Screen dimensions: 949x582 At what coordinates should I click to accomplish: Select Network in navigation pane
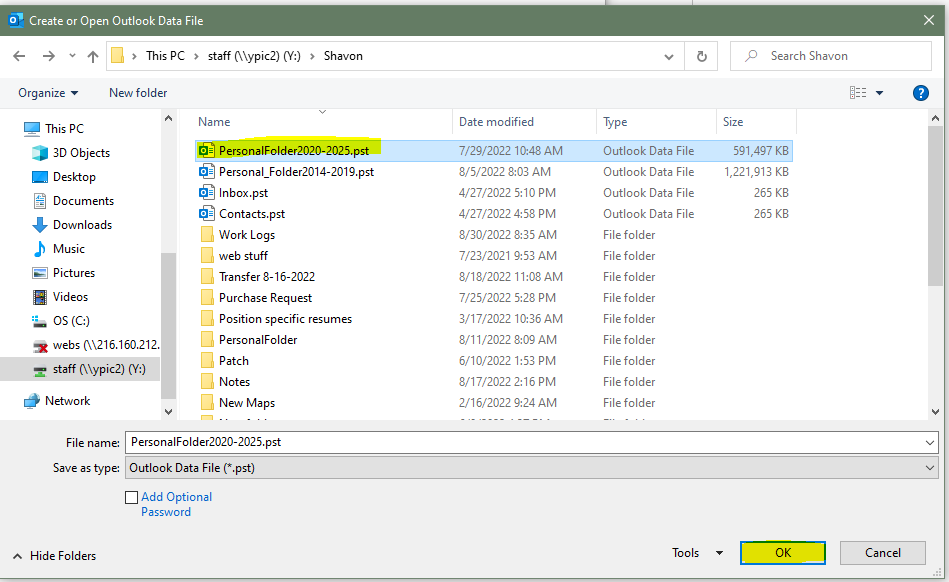click(x=67, y=401)
